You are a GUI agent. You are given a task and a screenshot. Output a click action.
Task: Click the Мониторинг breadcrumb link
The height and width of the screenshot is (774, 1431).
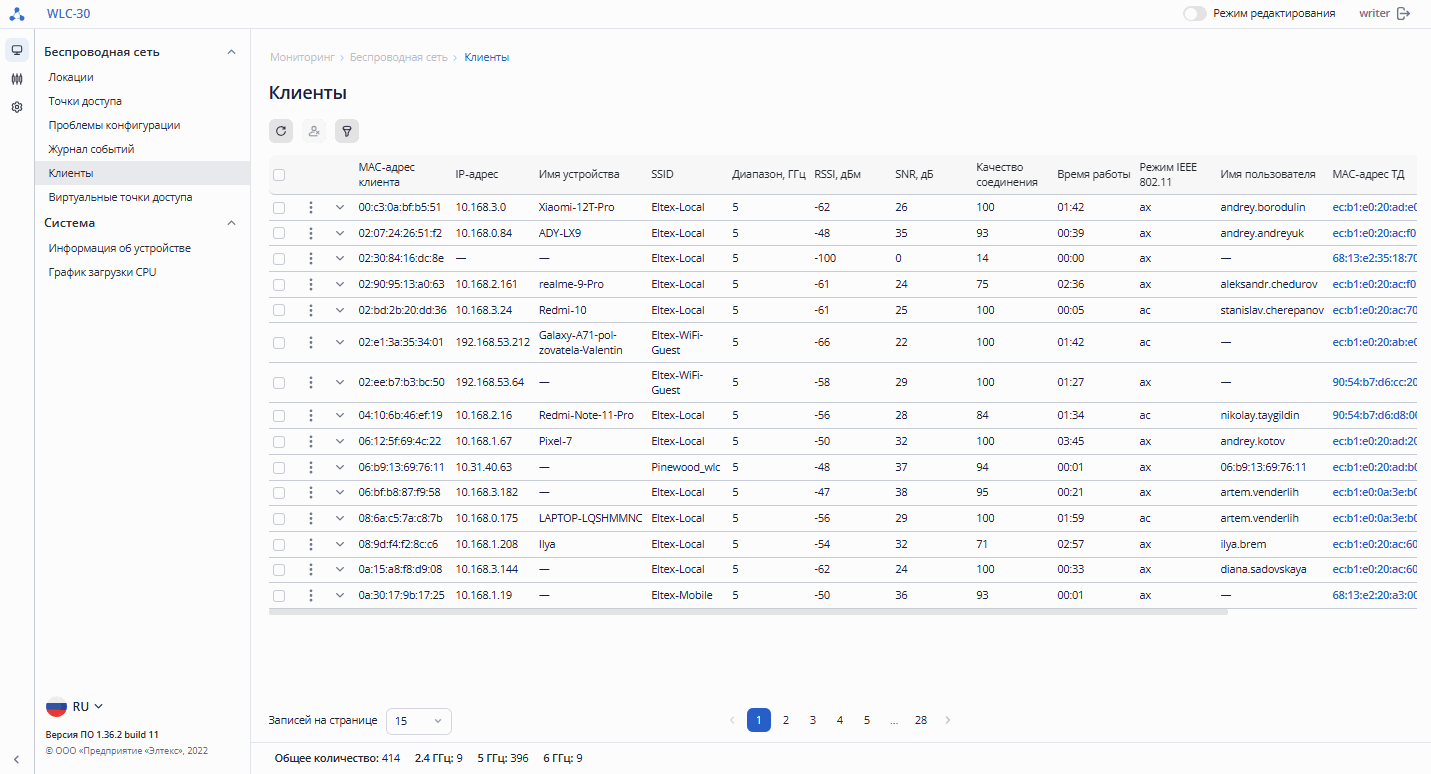302,57
